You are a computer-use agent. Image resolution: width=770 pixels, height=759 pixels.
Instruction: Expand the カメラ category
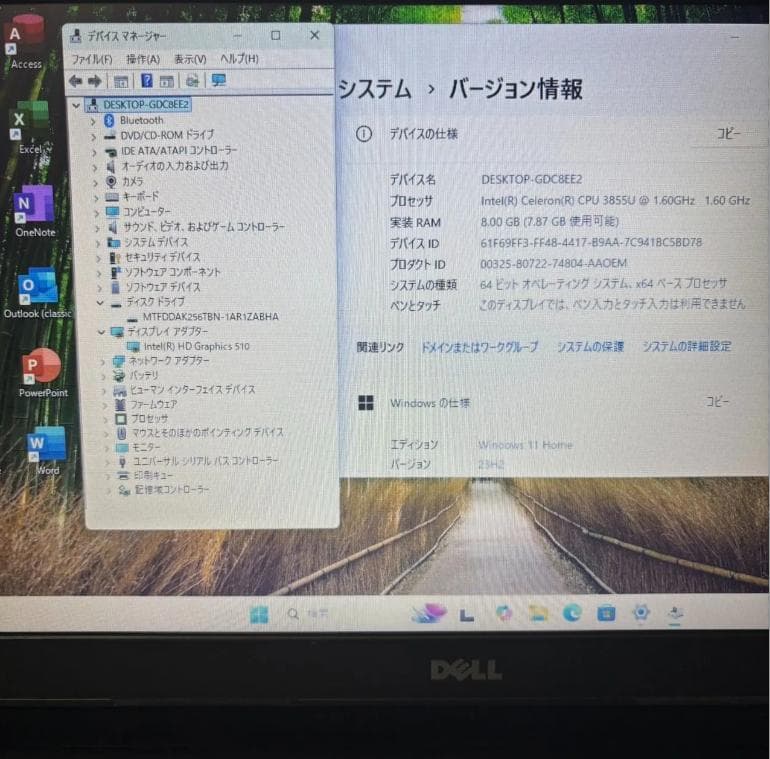click(x=95, y=183)
